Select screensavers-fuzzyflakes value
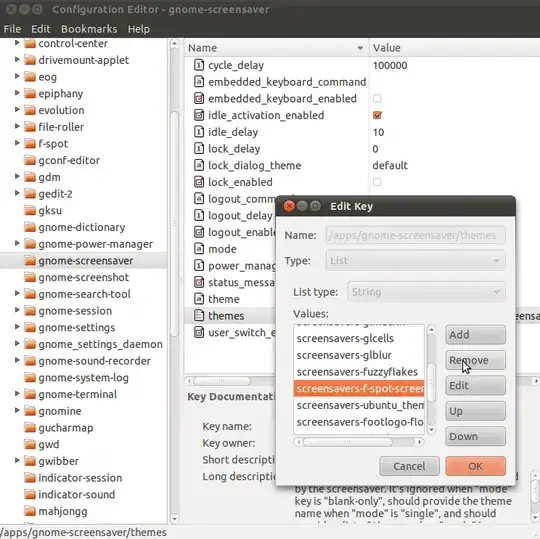This screenshot has width=540, height=539. click(x=359, y=372)
